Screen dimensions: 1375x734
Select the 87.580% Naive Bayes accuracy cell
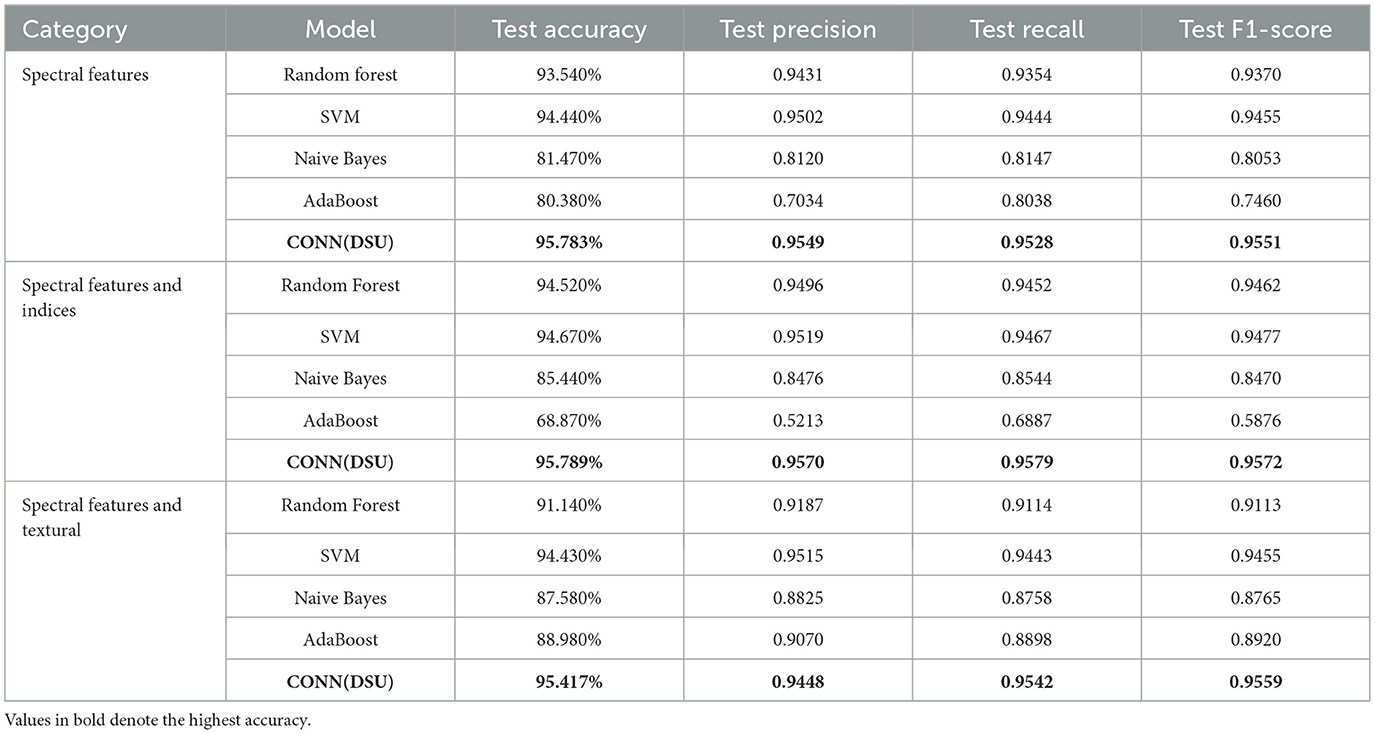coord(569,598)
